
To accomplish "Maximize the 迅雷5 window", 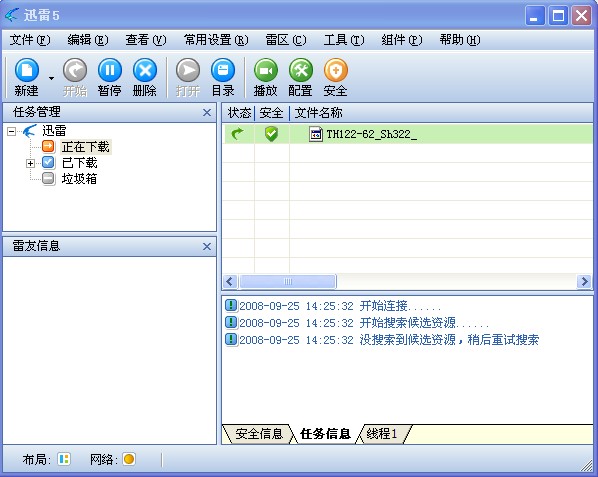I will tap(558, 16).
